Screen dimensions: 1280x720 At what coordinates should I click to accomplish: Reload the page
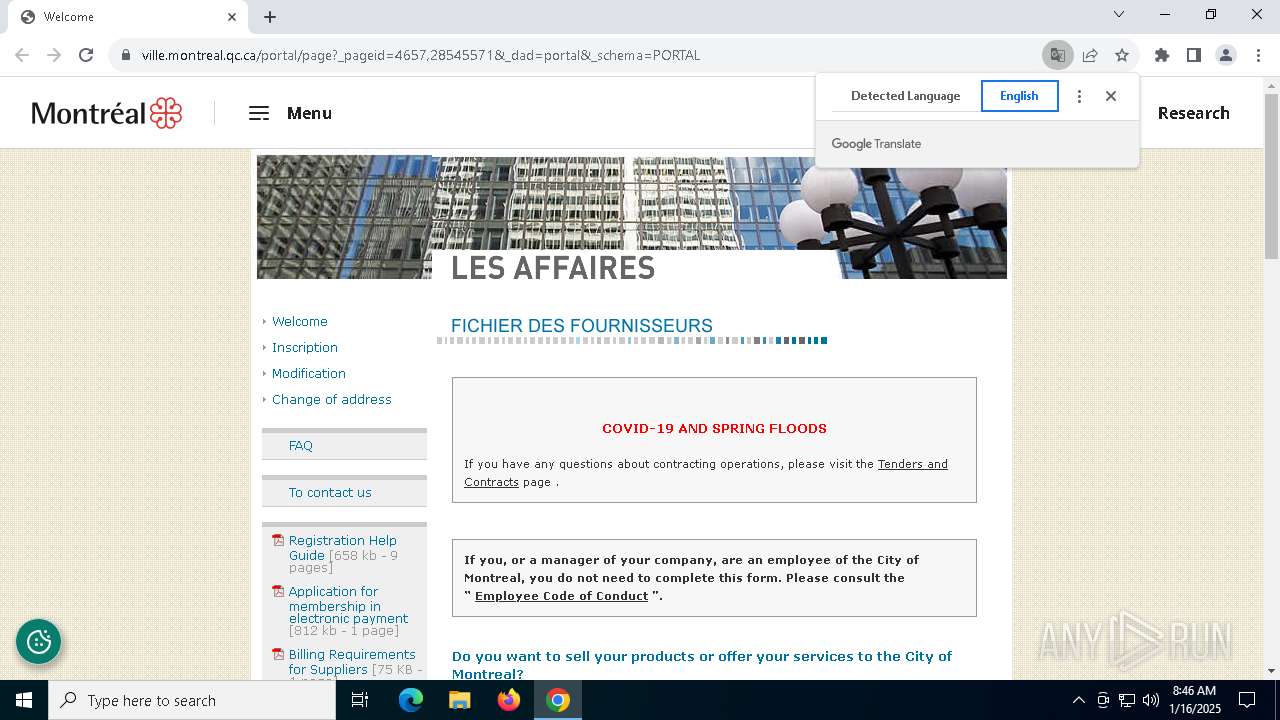(86, 55)
